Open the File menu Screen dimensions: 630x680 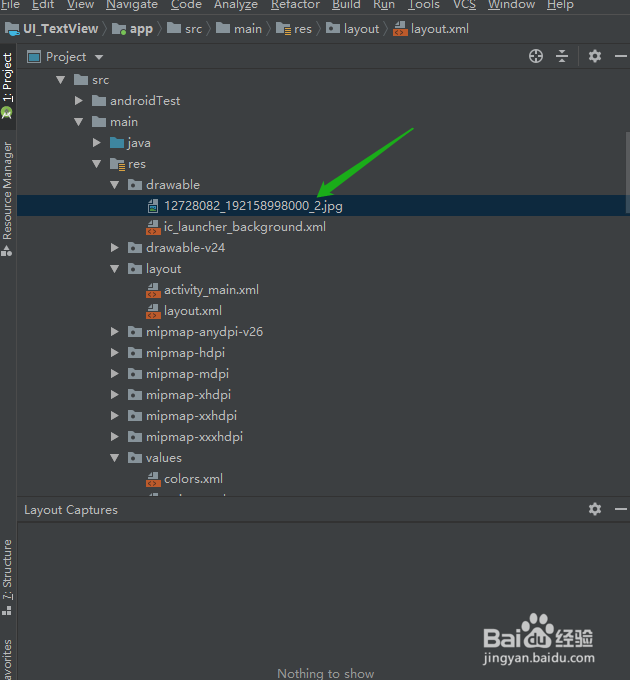point(10,4)
